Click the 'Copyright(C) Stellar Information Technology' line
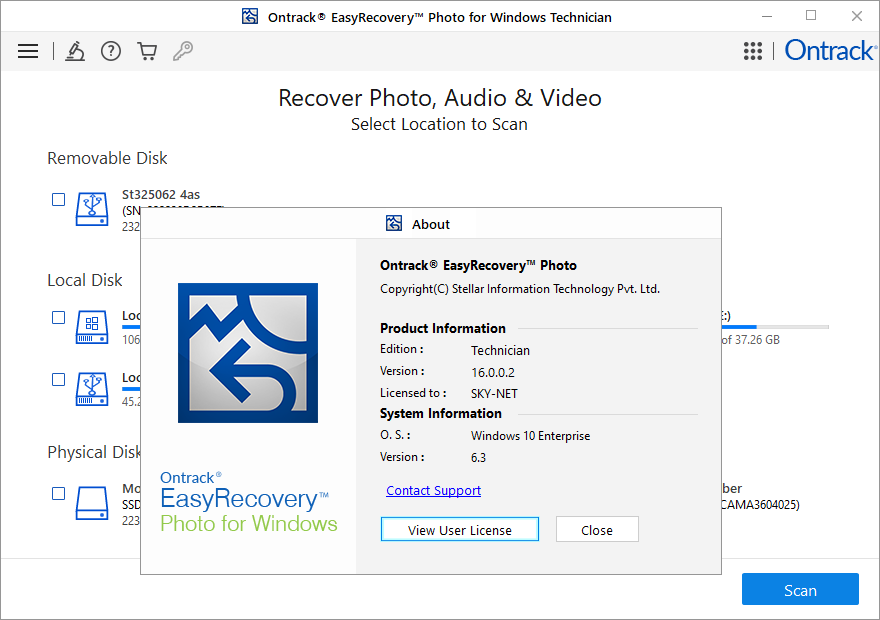Viewport: 880px width, 620px height. click(x=520, y=289)
